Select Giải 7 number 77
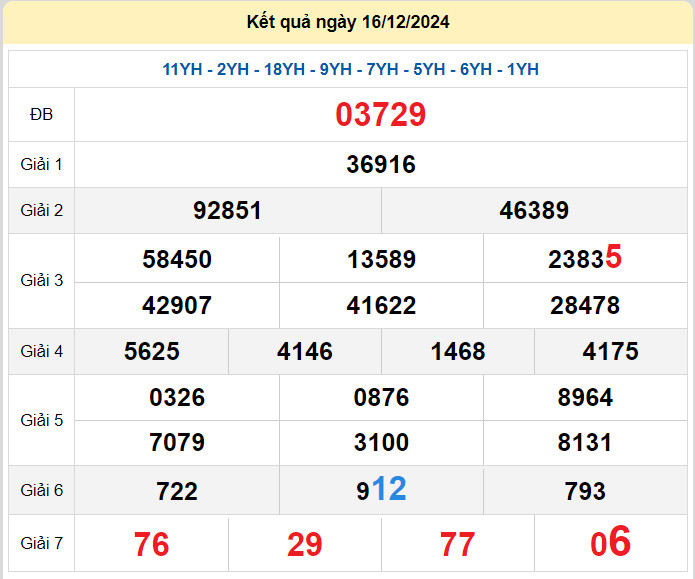The height and width of the screenshot is (579, 695). (x=458, y=544)
